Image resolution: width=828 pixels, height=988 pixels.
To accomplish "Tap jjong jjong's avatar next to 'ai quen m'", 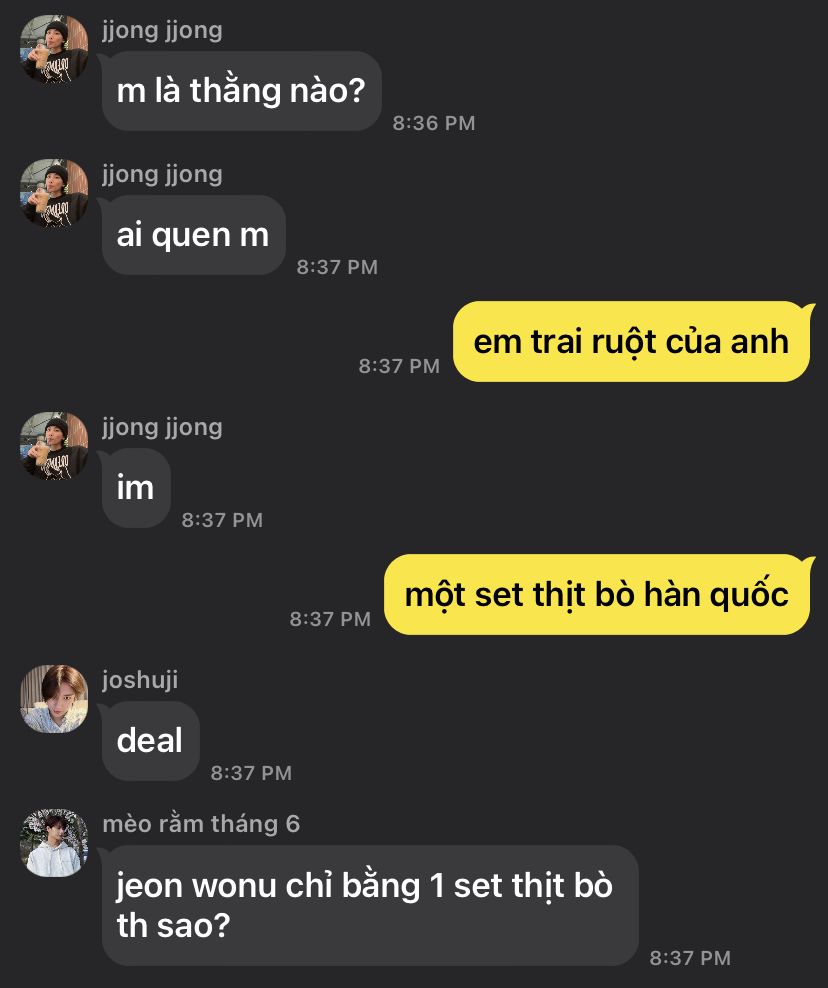I will coord(54,193).
